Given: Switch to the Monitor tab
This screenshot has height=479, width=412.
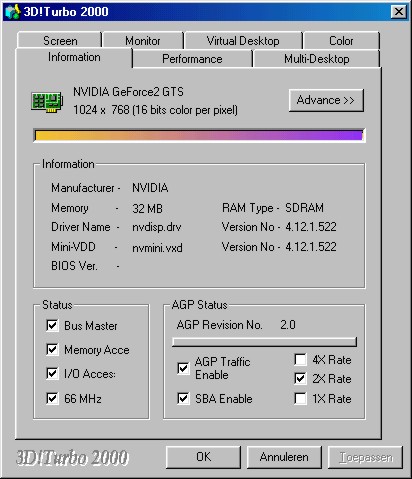Looking at the screenshot, I should click(143, 41).
